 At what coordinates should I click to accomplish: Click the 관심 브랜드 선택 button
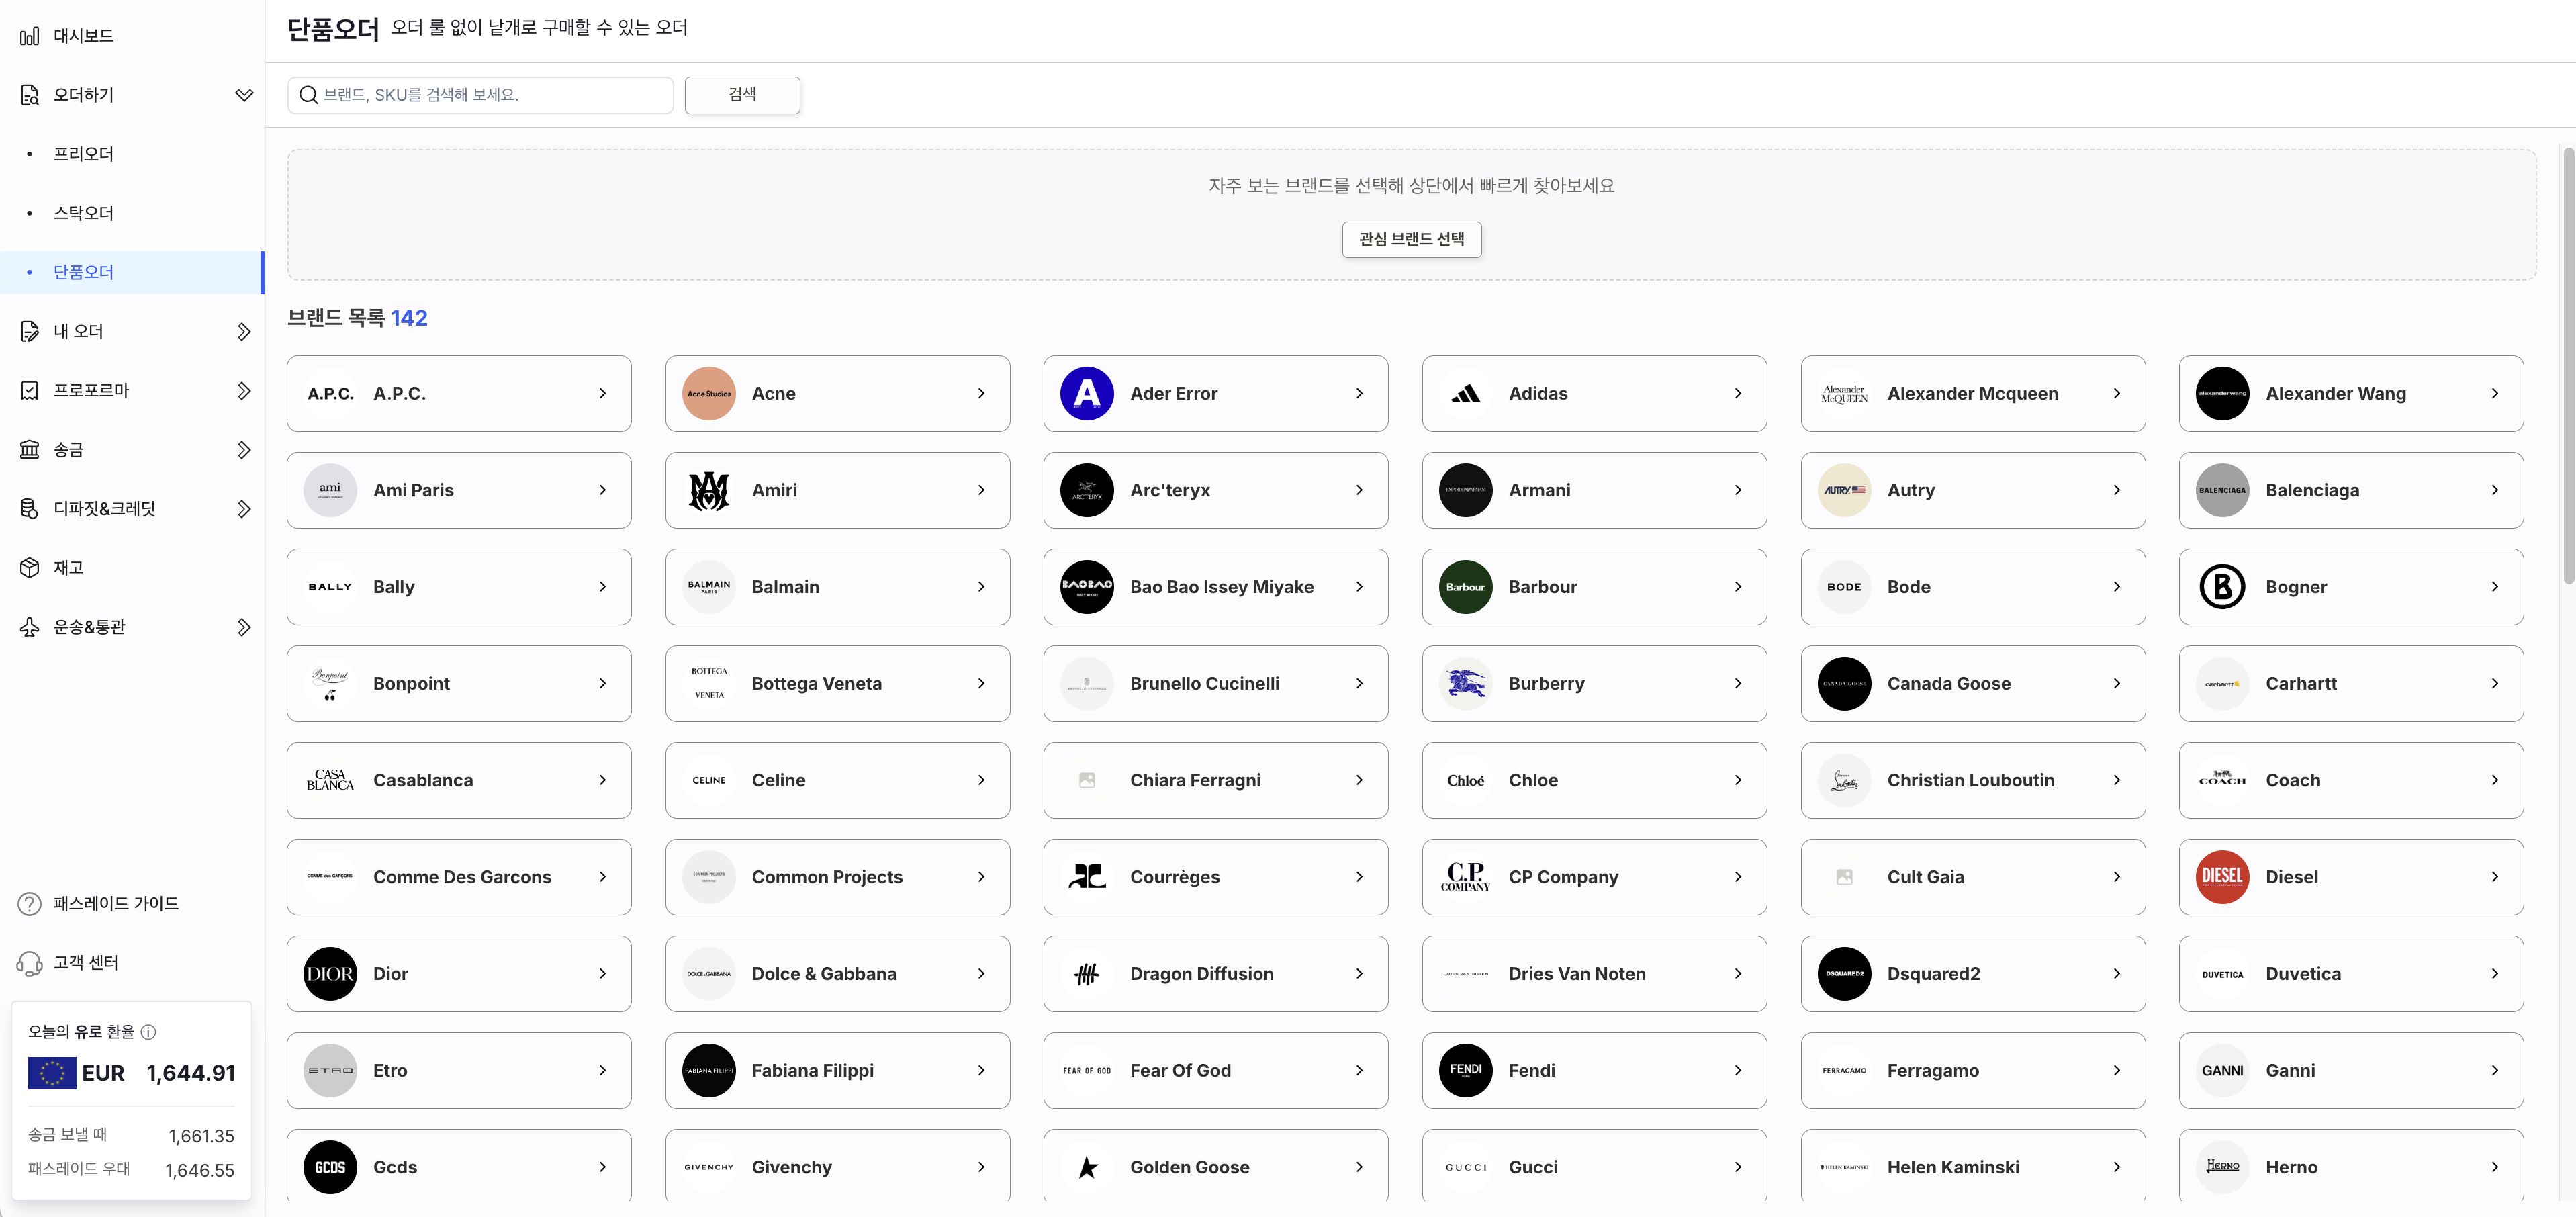[x=1411, y=240]
